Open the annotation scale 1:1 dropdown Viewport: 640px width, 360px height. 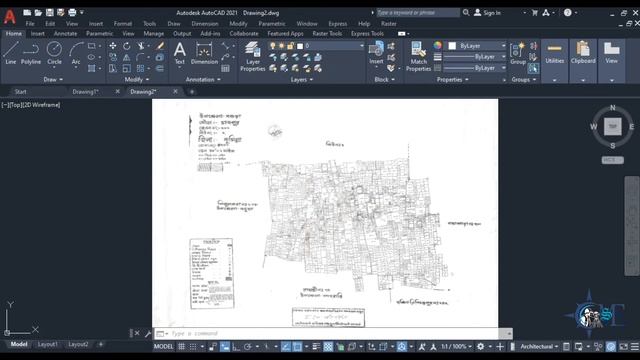click(456, 347)
